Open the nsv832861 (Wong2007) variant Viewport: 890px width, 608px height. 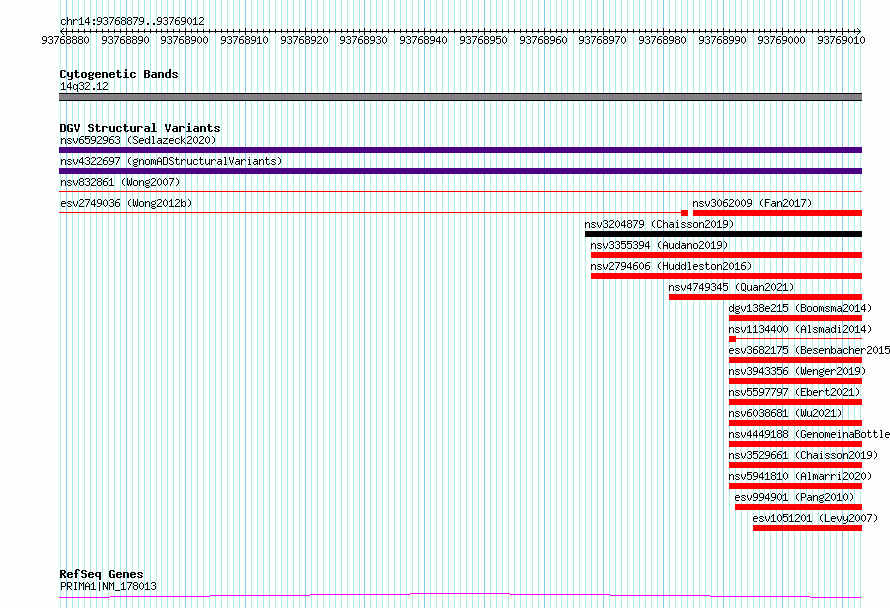pyautogui.click(x=120, y=182)
